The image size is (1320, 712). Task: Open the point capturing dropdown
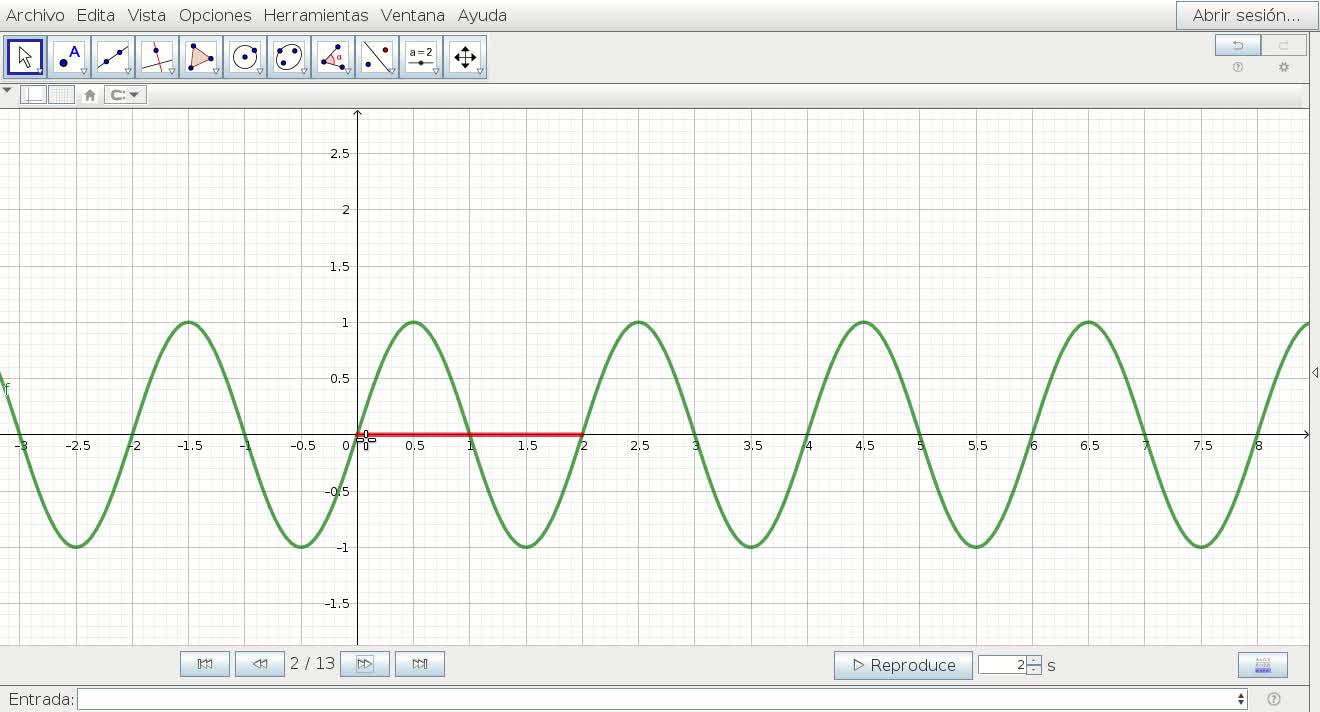(126, 95)
